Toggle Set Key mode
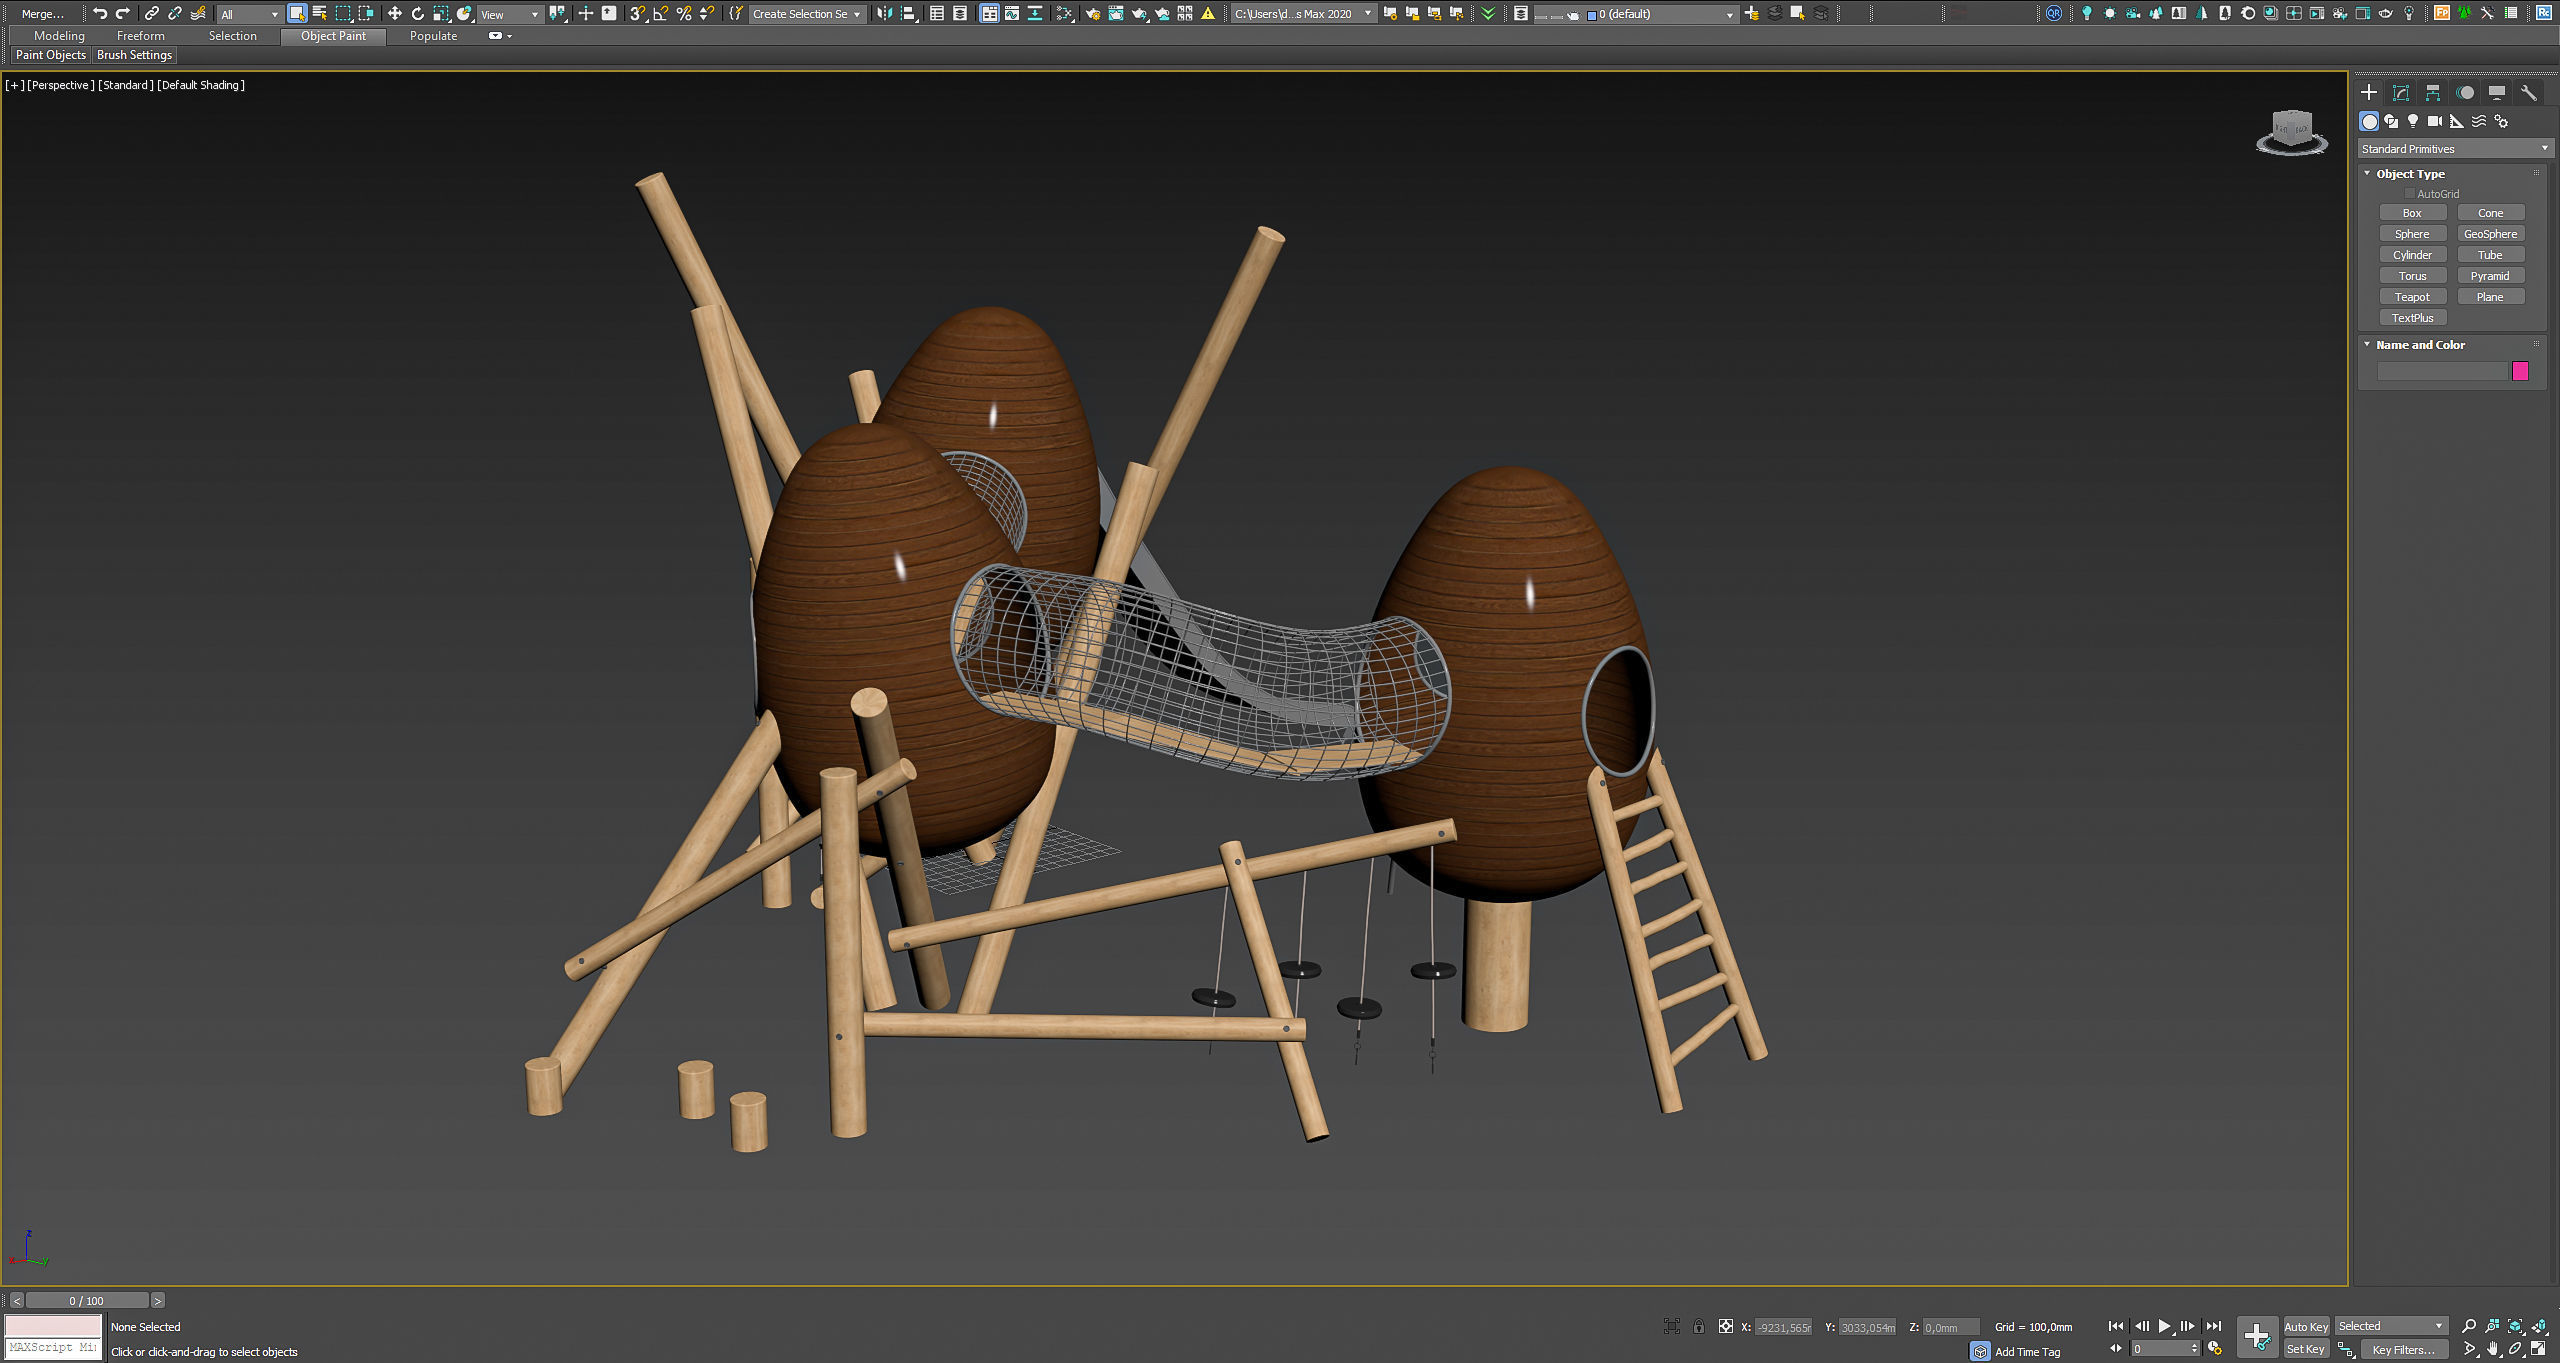 [2306, 1350]
